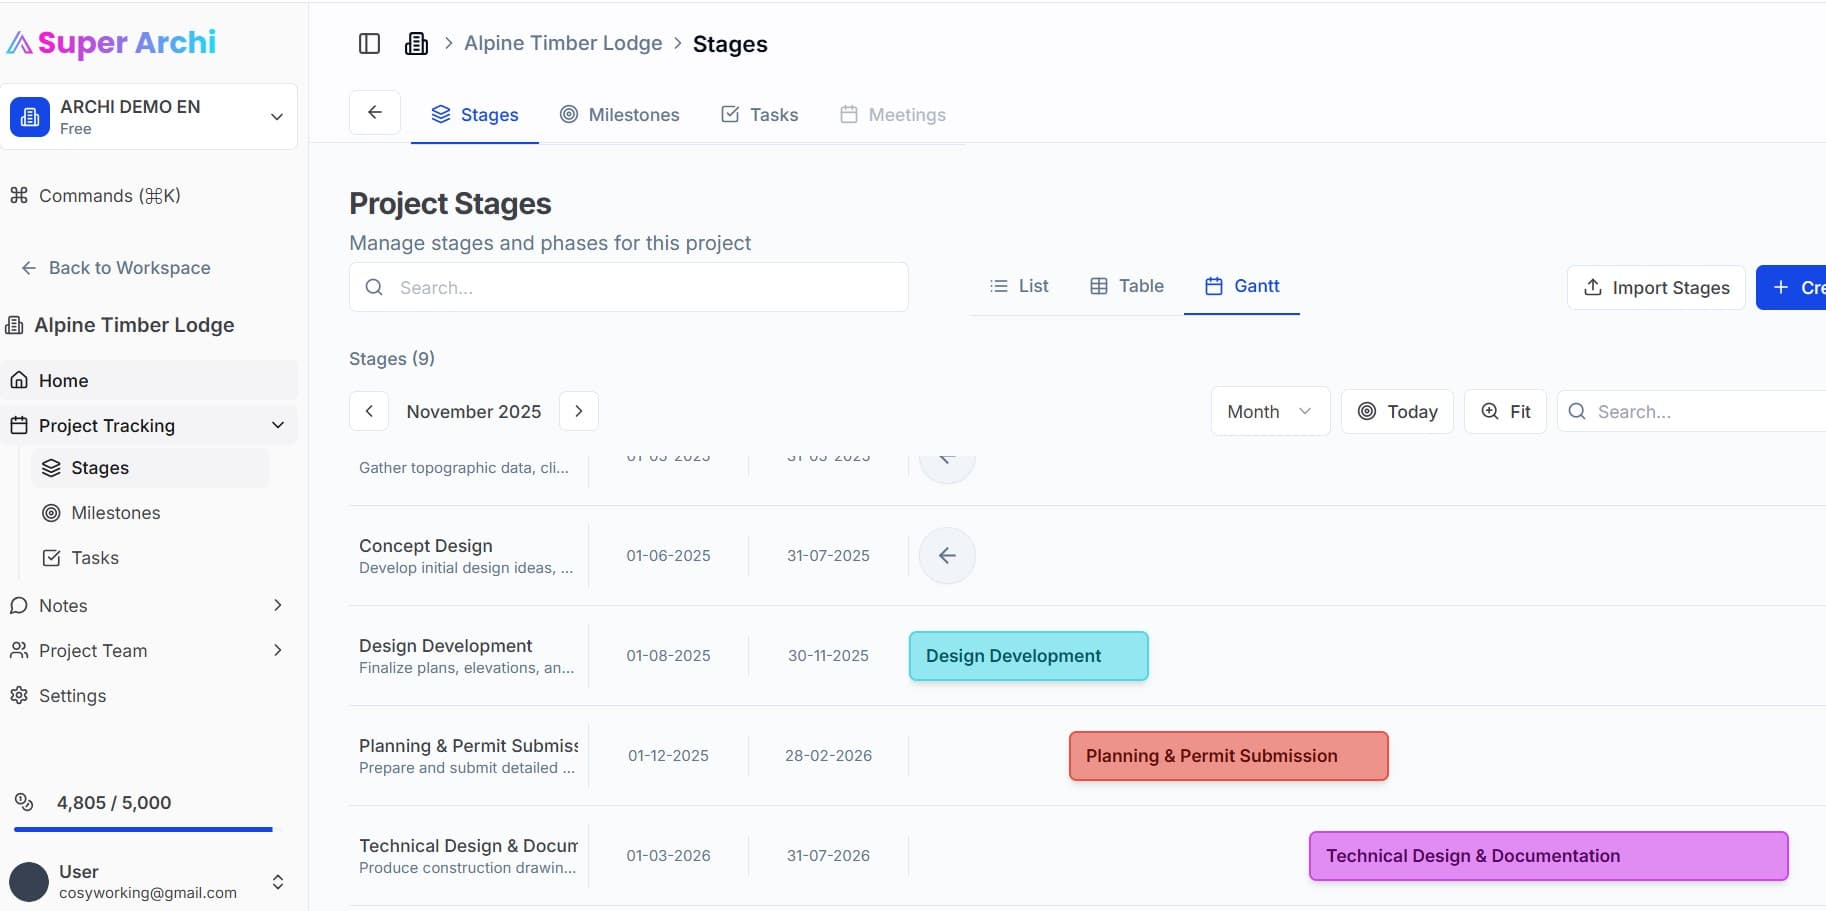1826x911 pixels.
Task: Expand Project Team section
Action: tap(278, 650)
